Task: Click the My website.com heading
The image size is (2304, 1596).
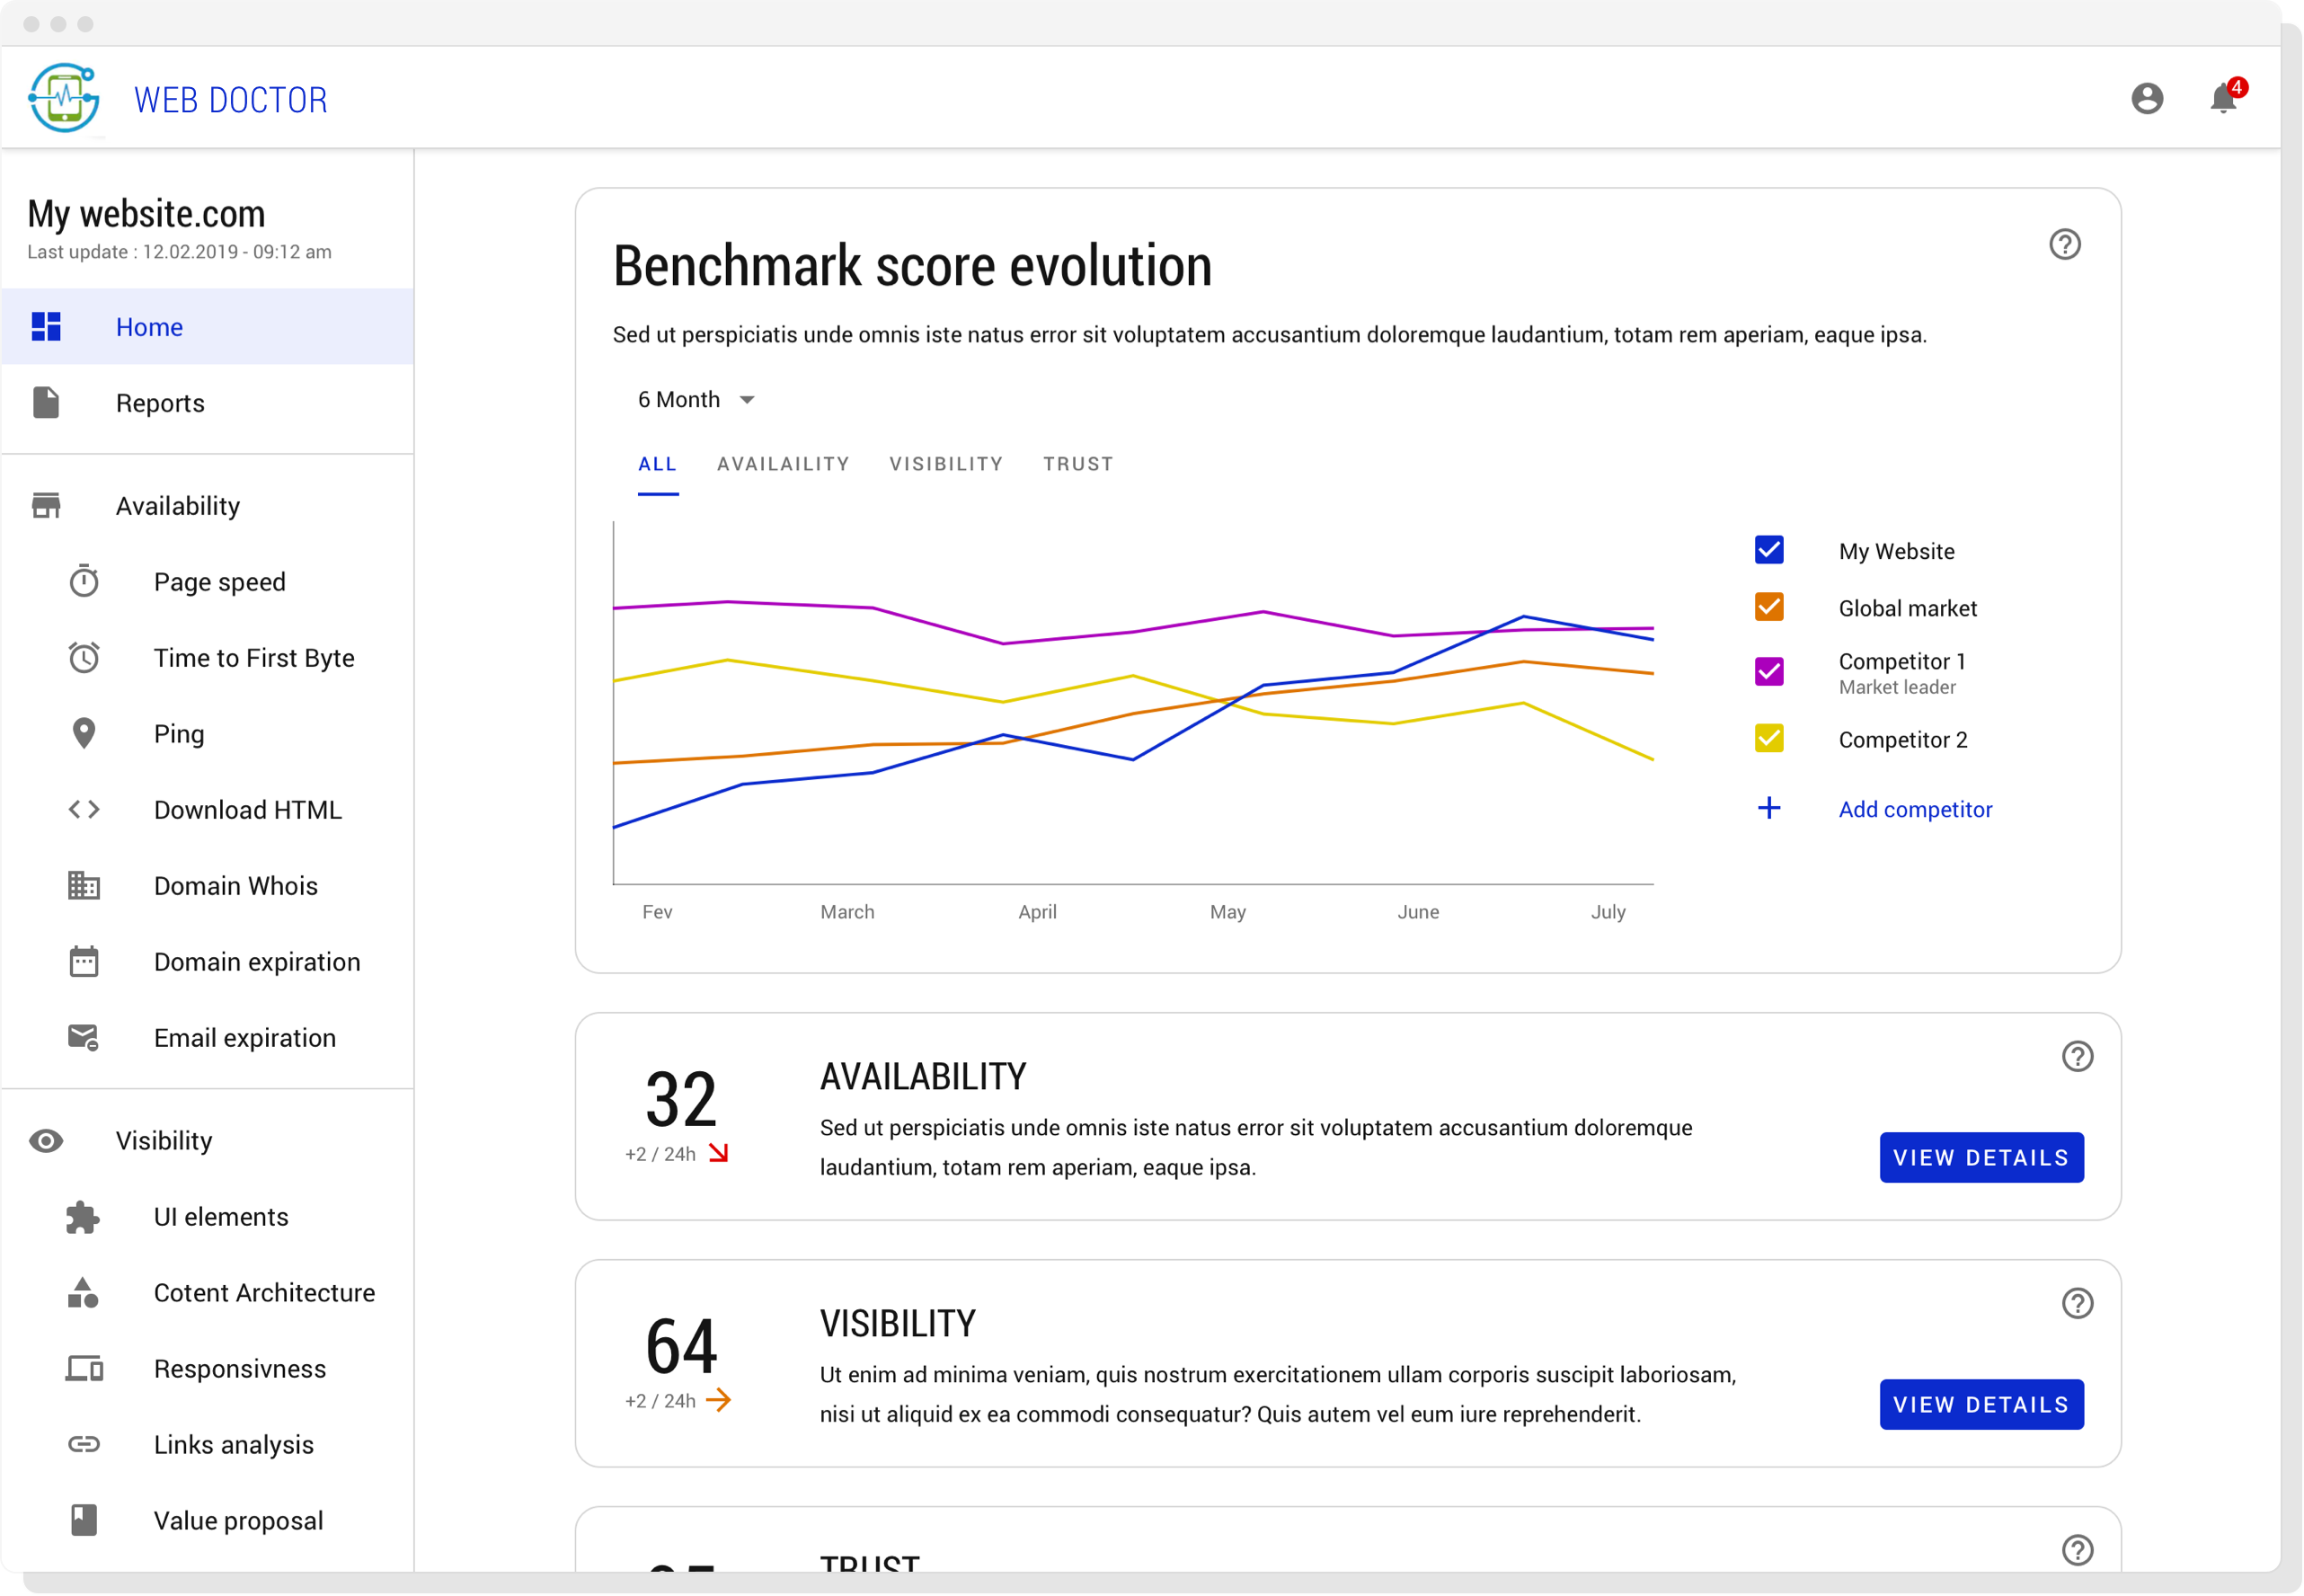Action: coord(146,213)
